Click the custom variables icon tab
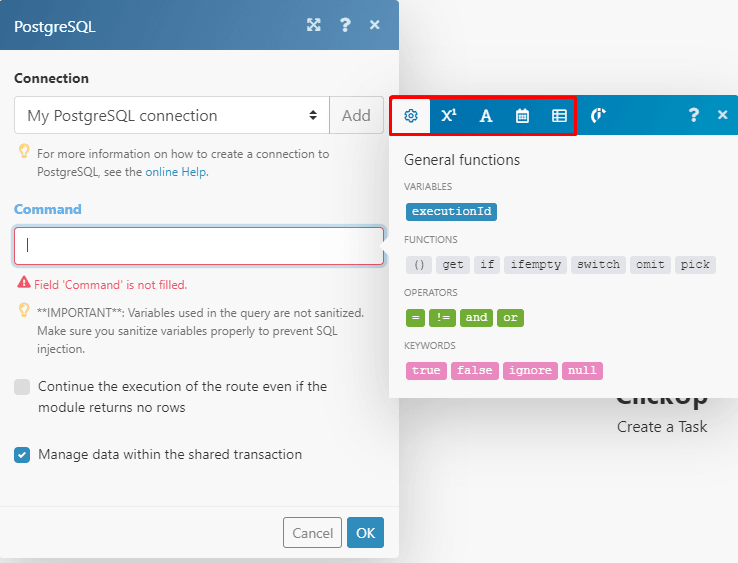 coord(598,116)
